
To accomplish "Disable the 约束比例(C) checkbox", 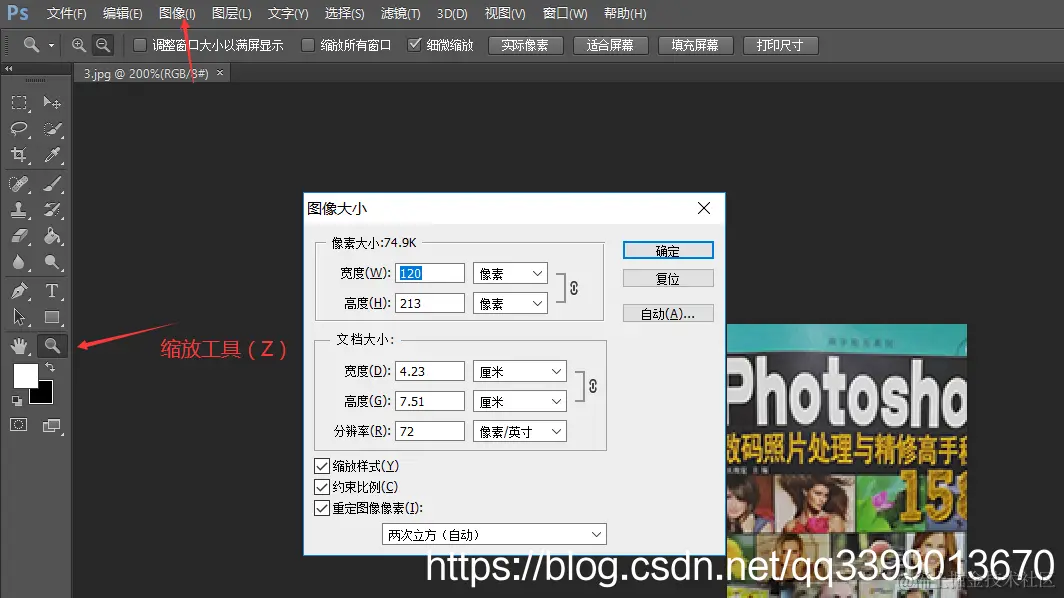I will click(322, 486).
